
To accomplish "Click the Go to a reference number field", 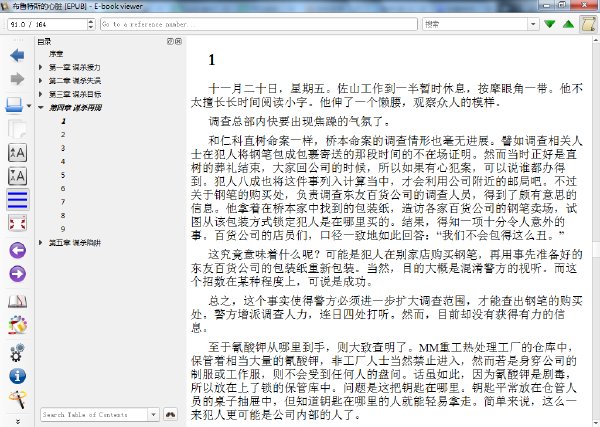I will 259,24.
